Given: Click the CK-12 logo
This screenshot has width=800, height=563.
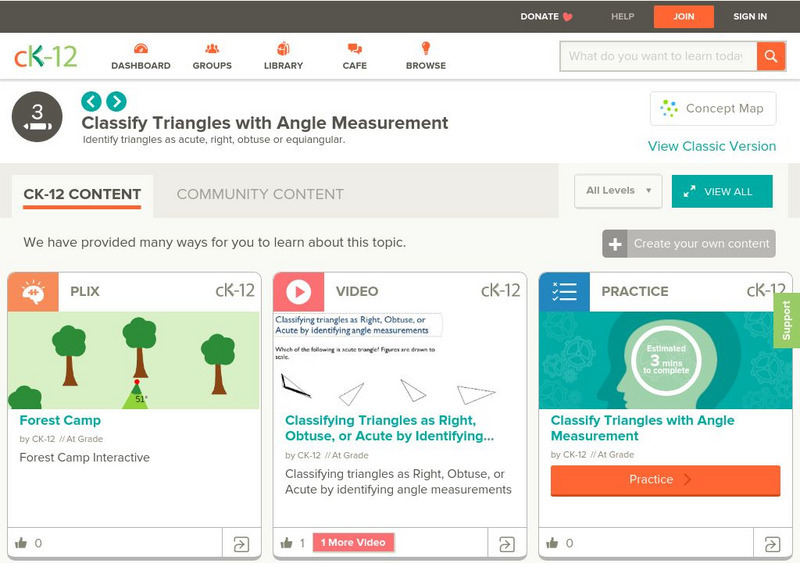Looking at the screenshot, I should [x=45, y=56].
